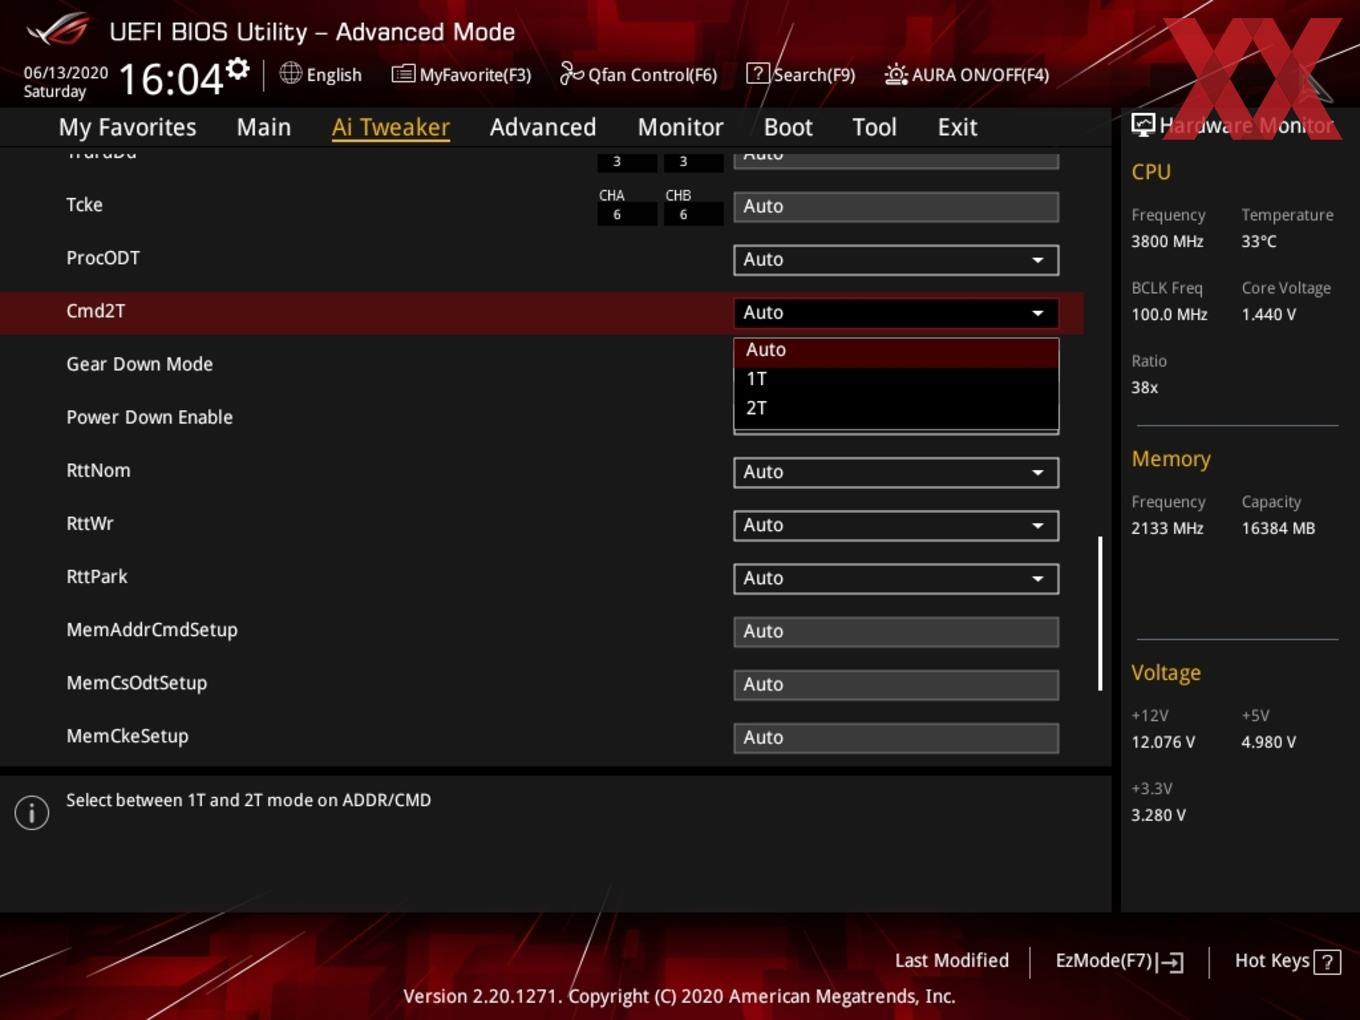The image size is (1360, 1020).
Task: Open the language globe icon
Action: click(x=290, y=73)
